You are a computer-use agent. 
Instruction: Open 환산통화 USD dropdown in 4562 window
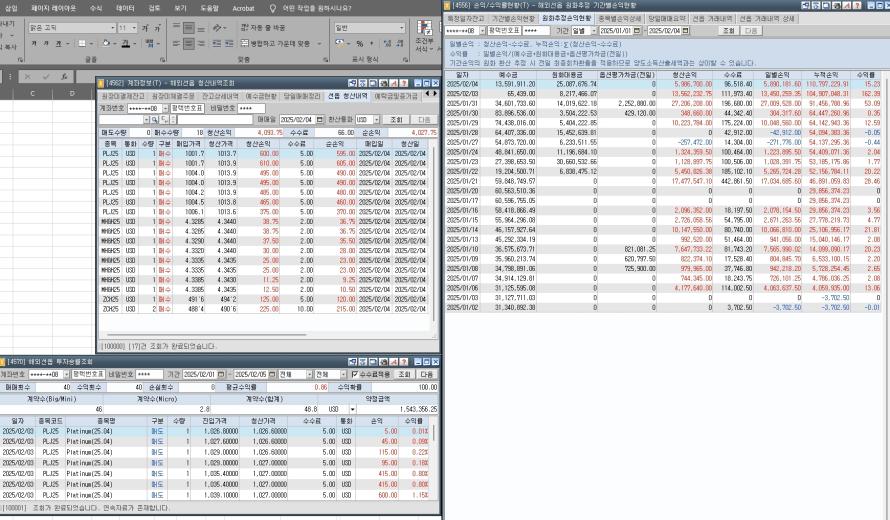tap(376, 120)
